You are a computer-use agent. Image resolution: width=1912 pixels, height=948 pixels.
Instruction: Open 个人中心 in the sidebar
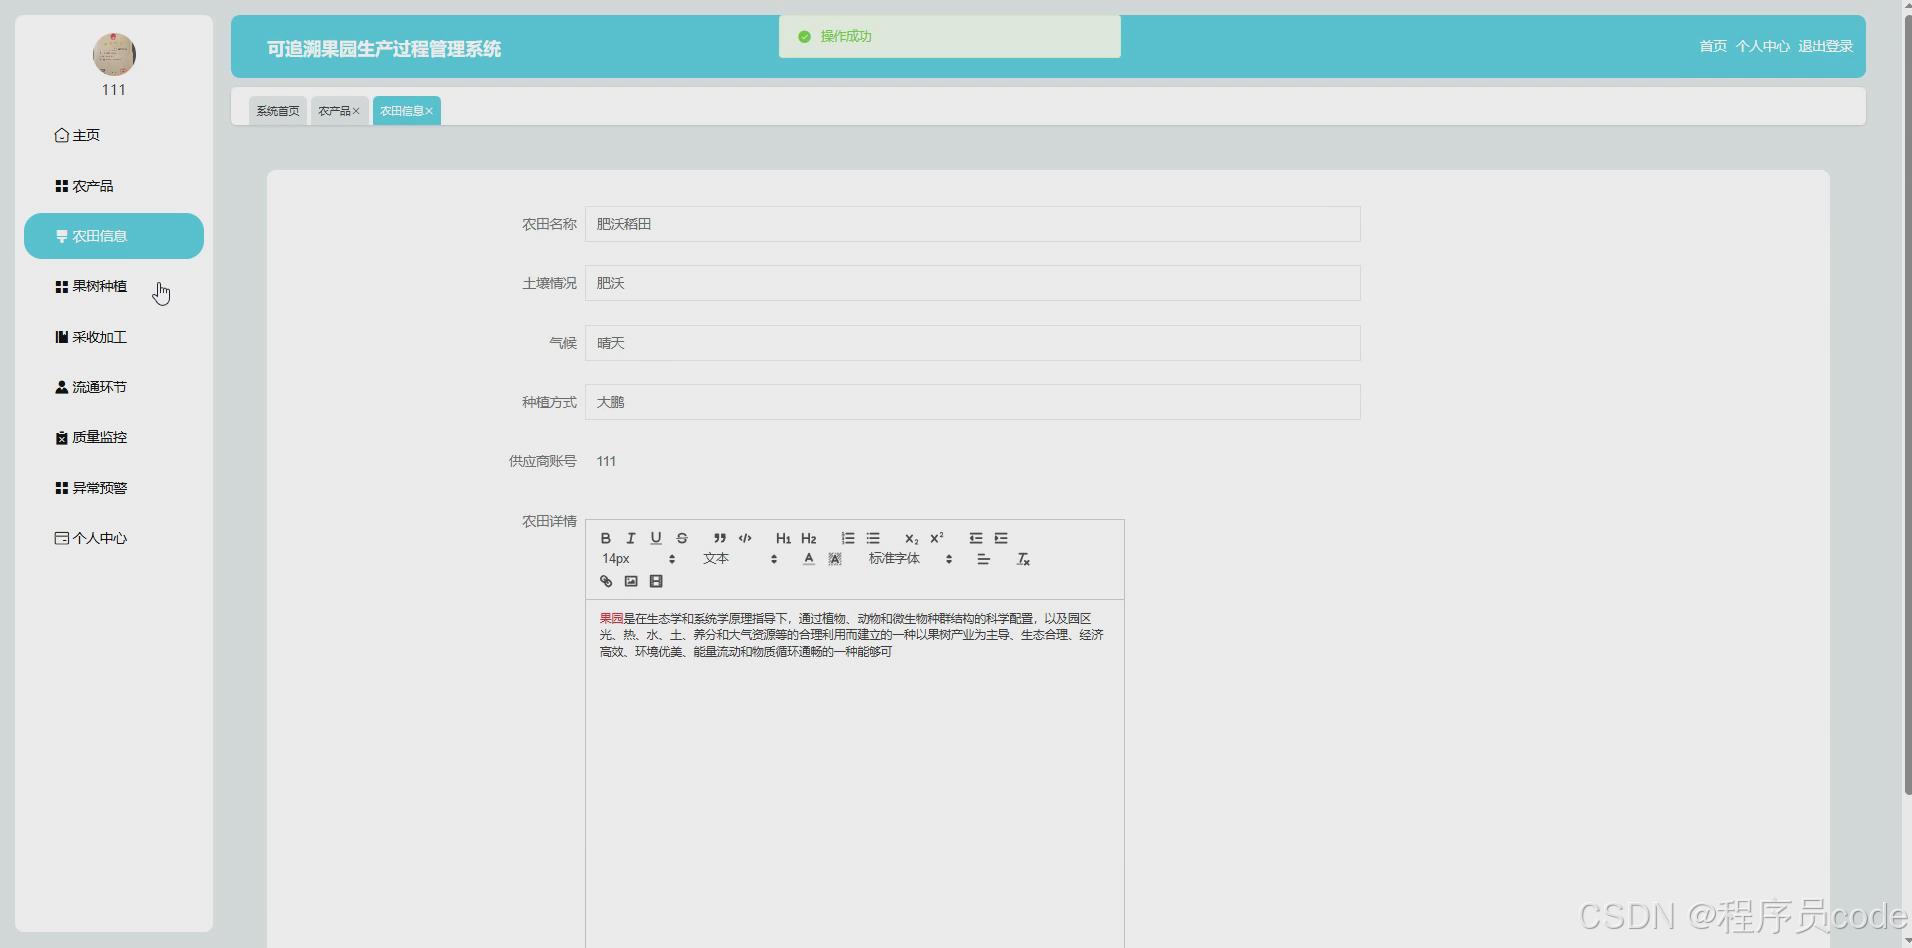pos(114,538)
